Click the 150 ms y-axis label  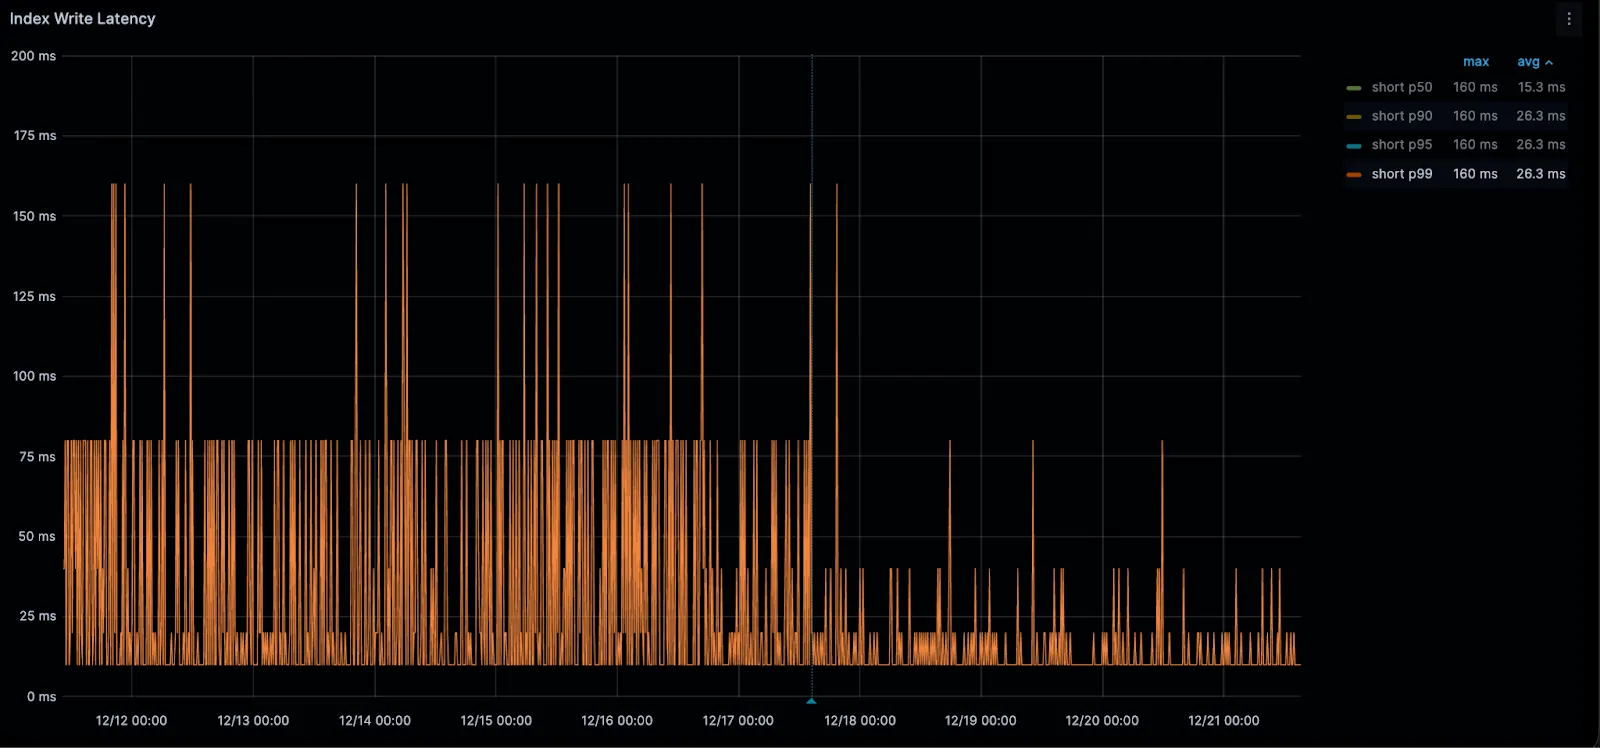pos(35,216)
